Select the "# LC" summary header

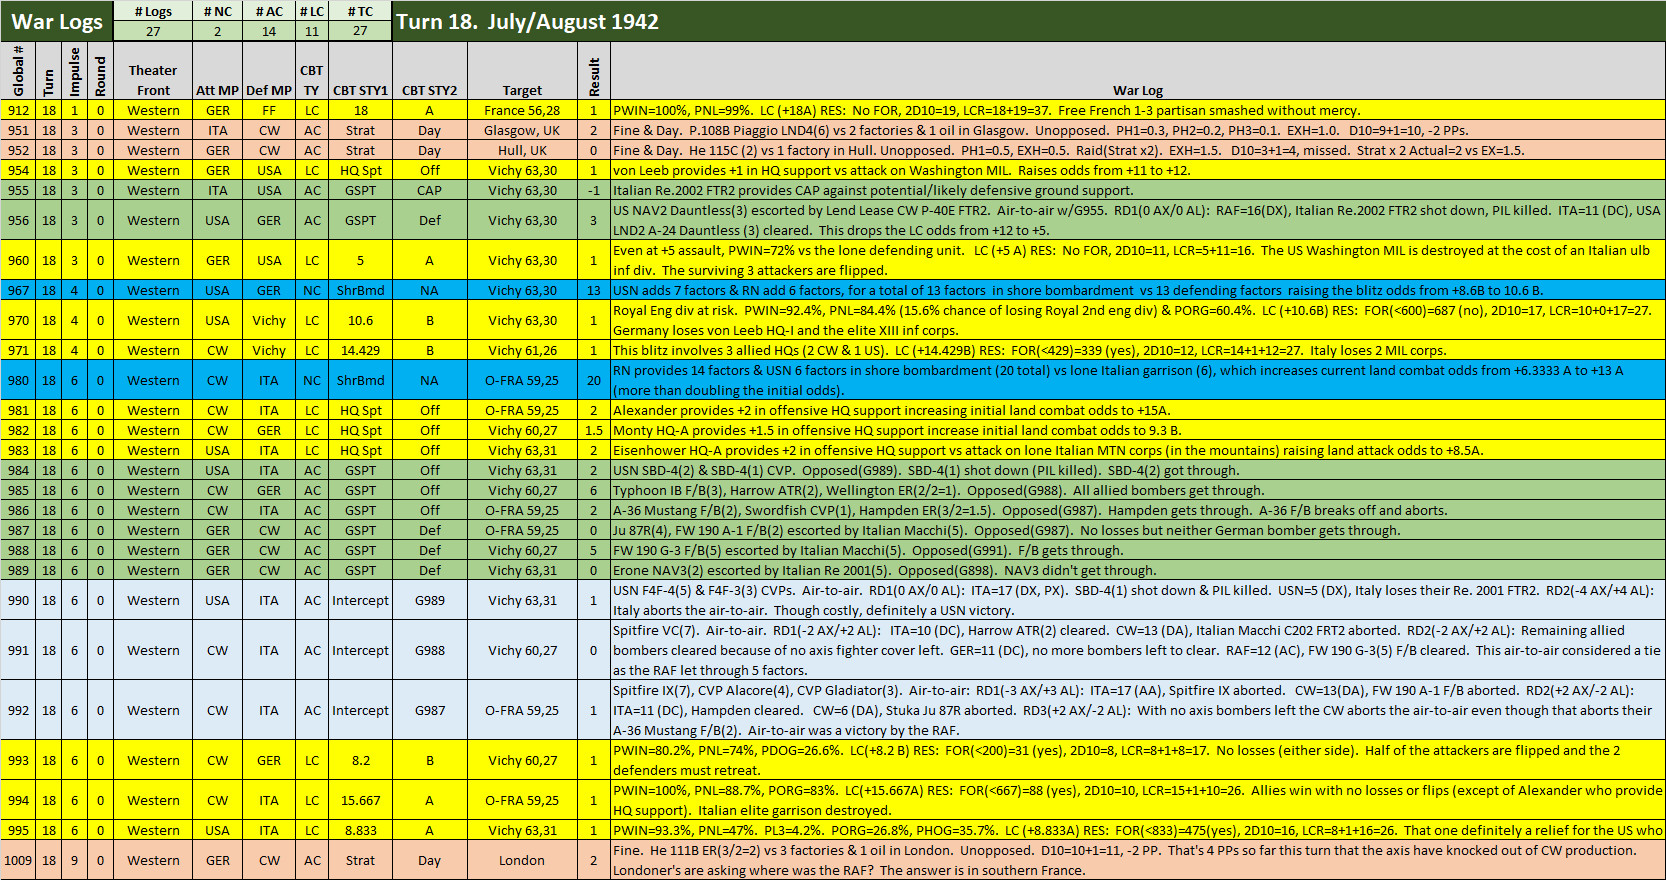click(312, 11)
